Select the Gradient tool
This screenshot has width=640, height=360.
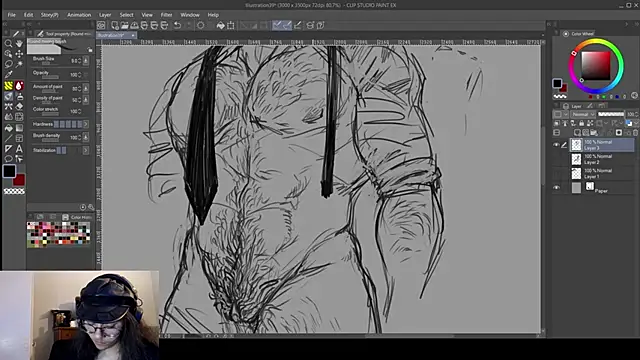[x=19, y=128]
